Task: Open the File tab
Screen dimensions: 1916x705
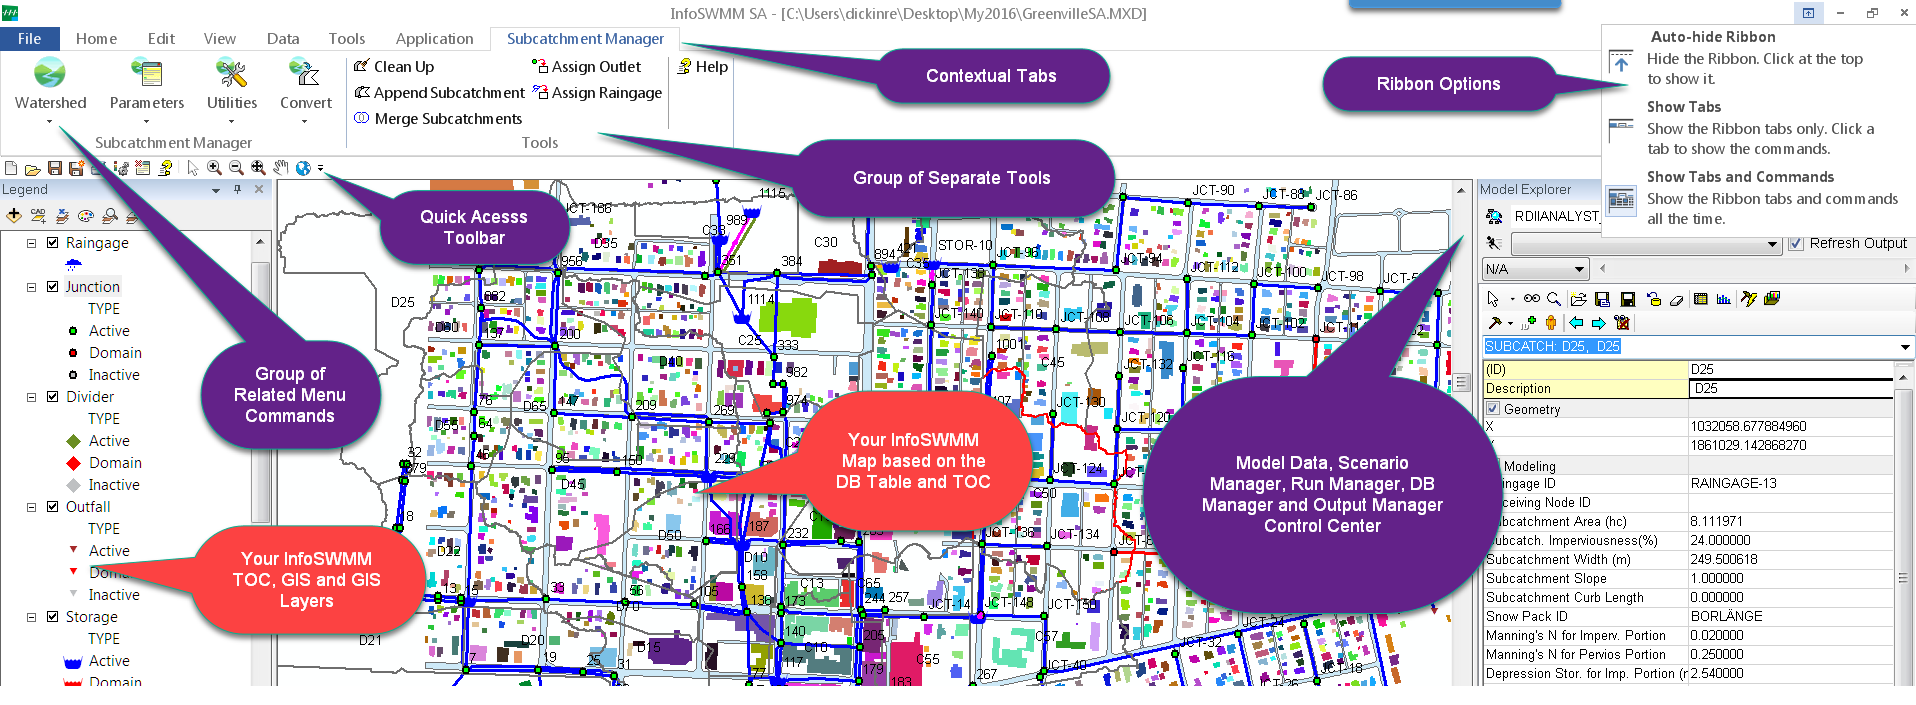Action: (30, 38)
